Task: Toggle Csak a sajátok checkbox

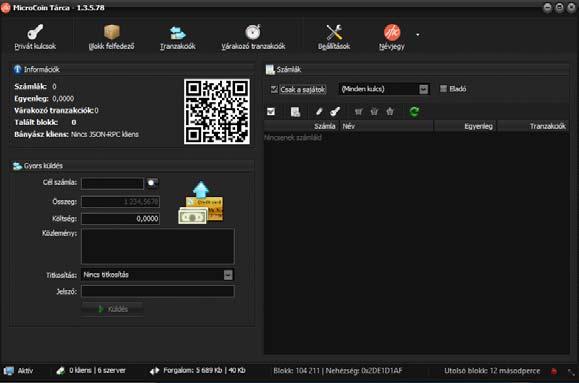Action: point(274,89)
